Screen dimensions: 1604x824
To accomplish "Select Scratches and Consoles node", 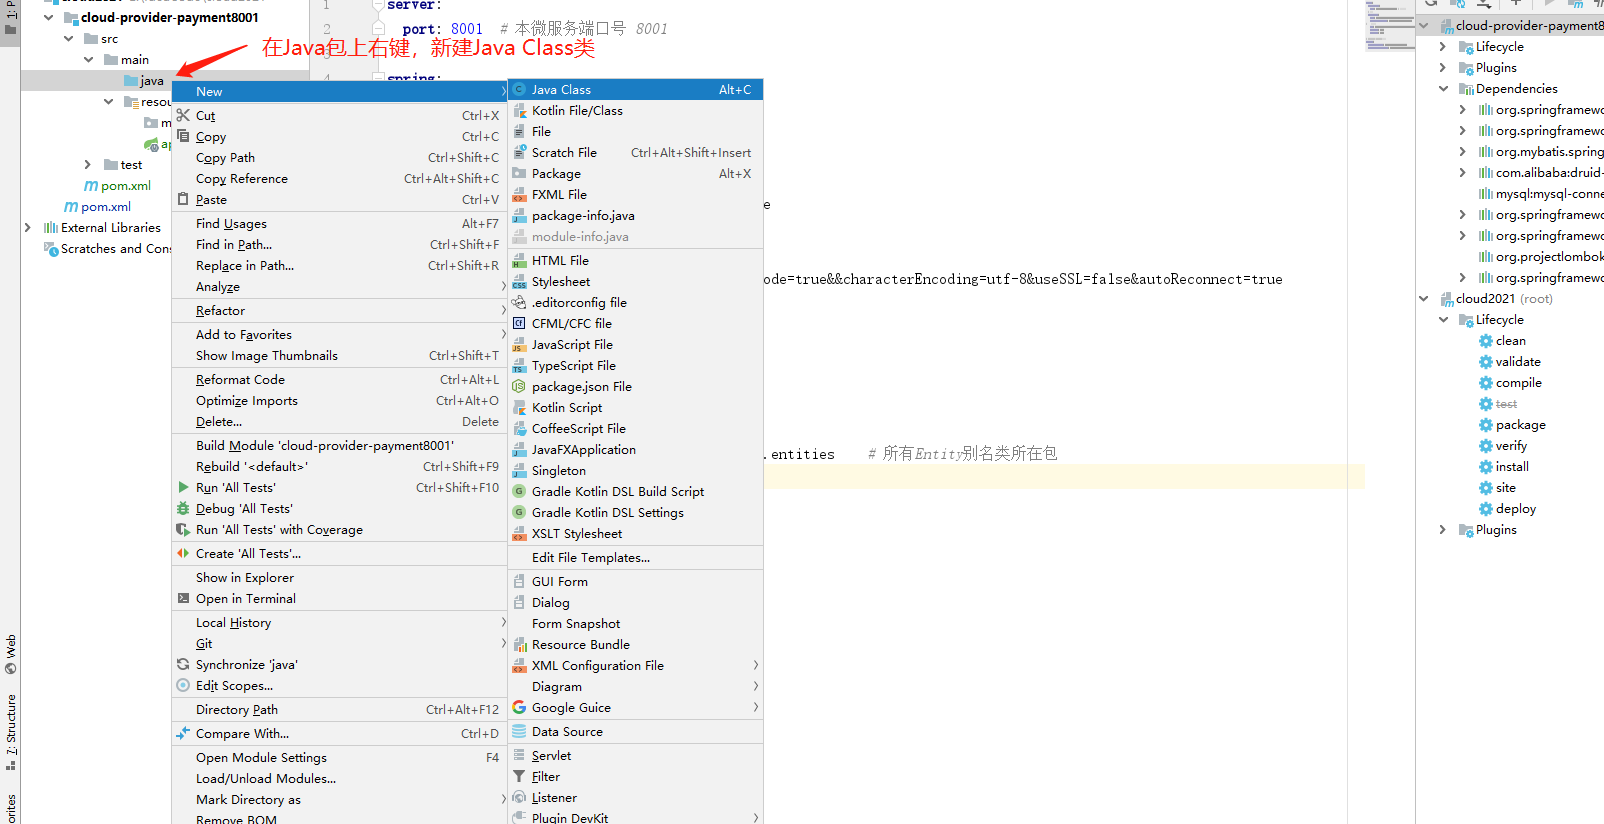I will coord(108,249).
